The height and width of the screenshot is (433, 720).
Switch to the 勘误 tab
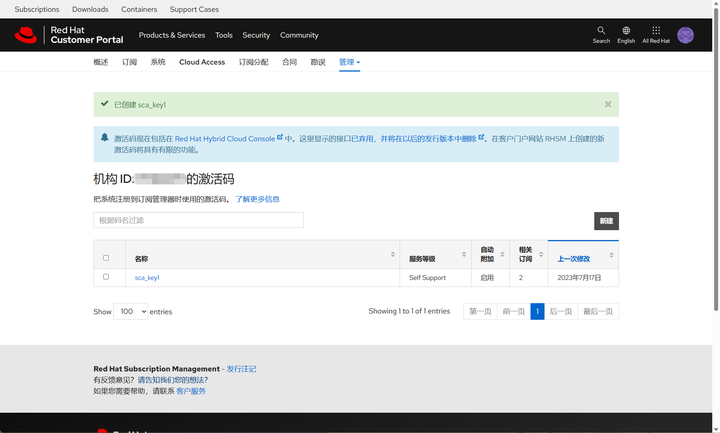click(x=318, y=62)
